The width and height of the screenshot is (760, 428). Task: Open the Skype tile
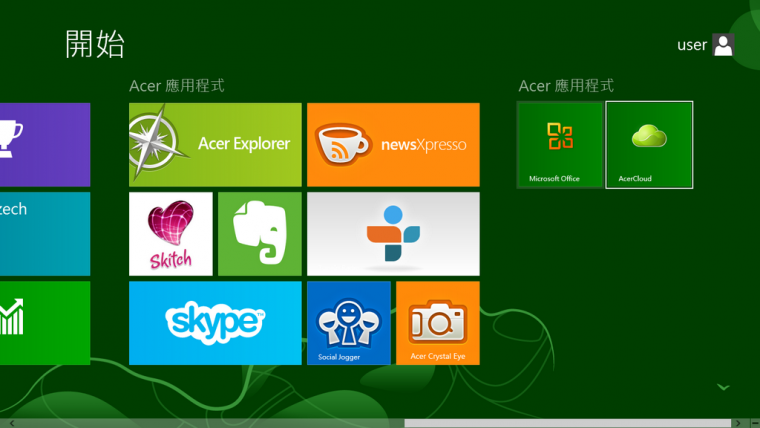tap(215, 322)
